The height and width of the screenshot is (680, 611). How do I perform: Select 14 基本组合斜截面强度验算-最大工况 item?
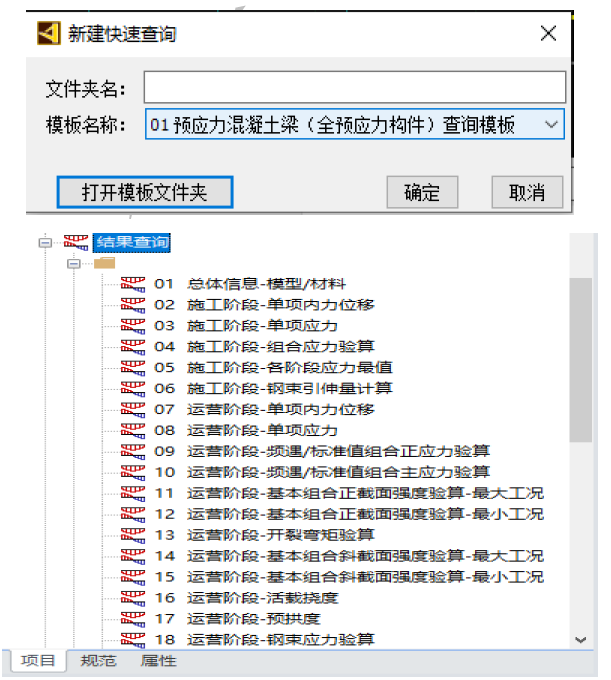click(x=349, y=556)
